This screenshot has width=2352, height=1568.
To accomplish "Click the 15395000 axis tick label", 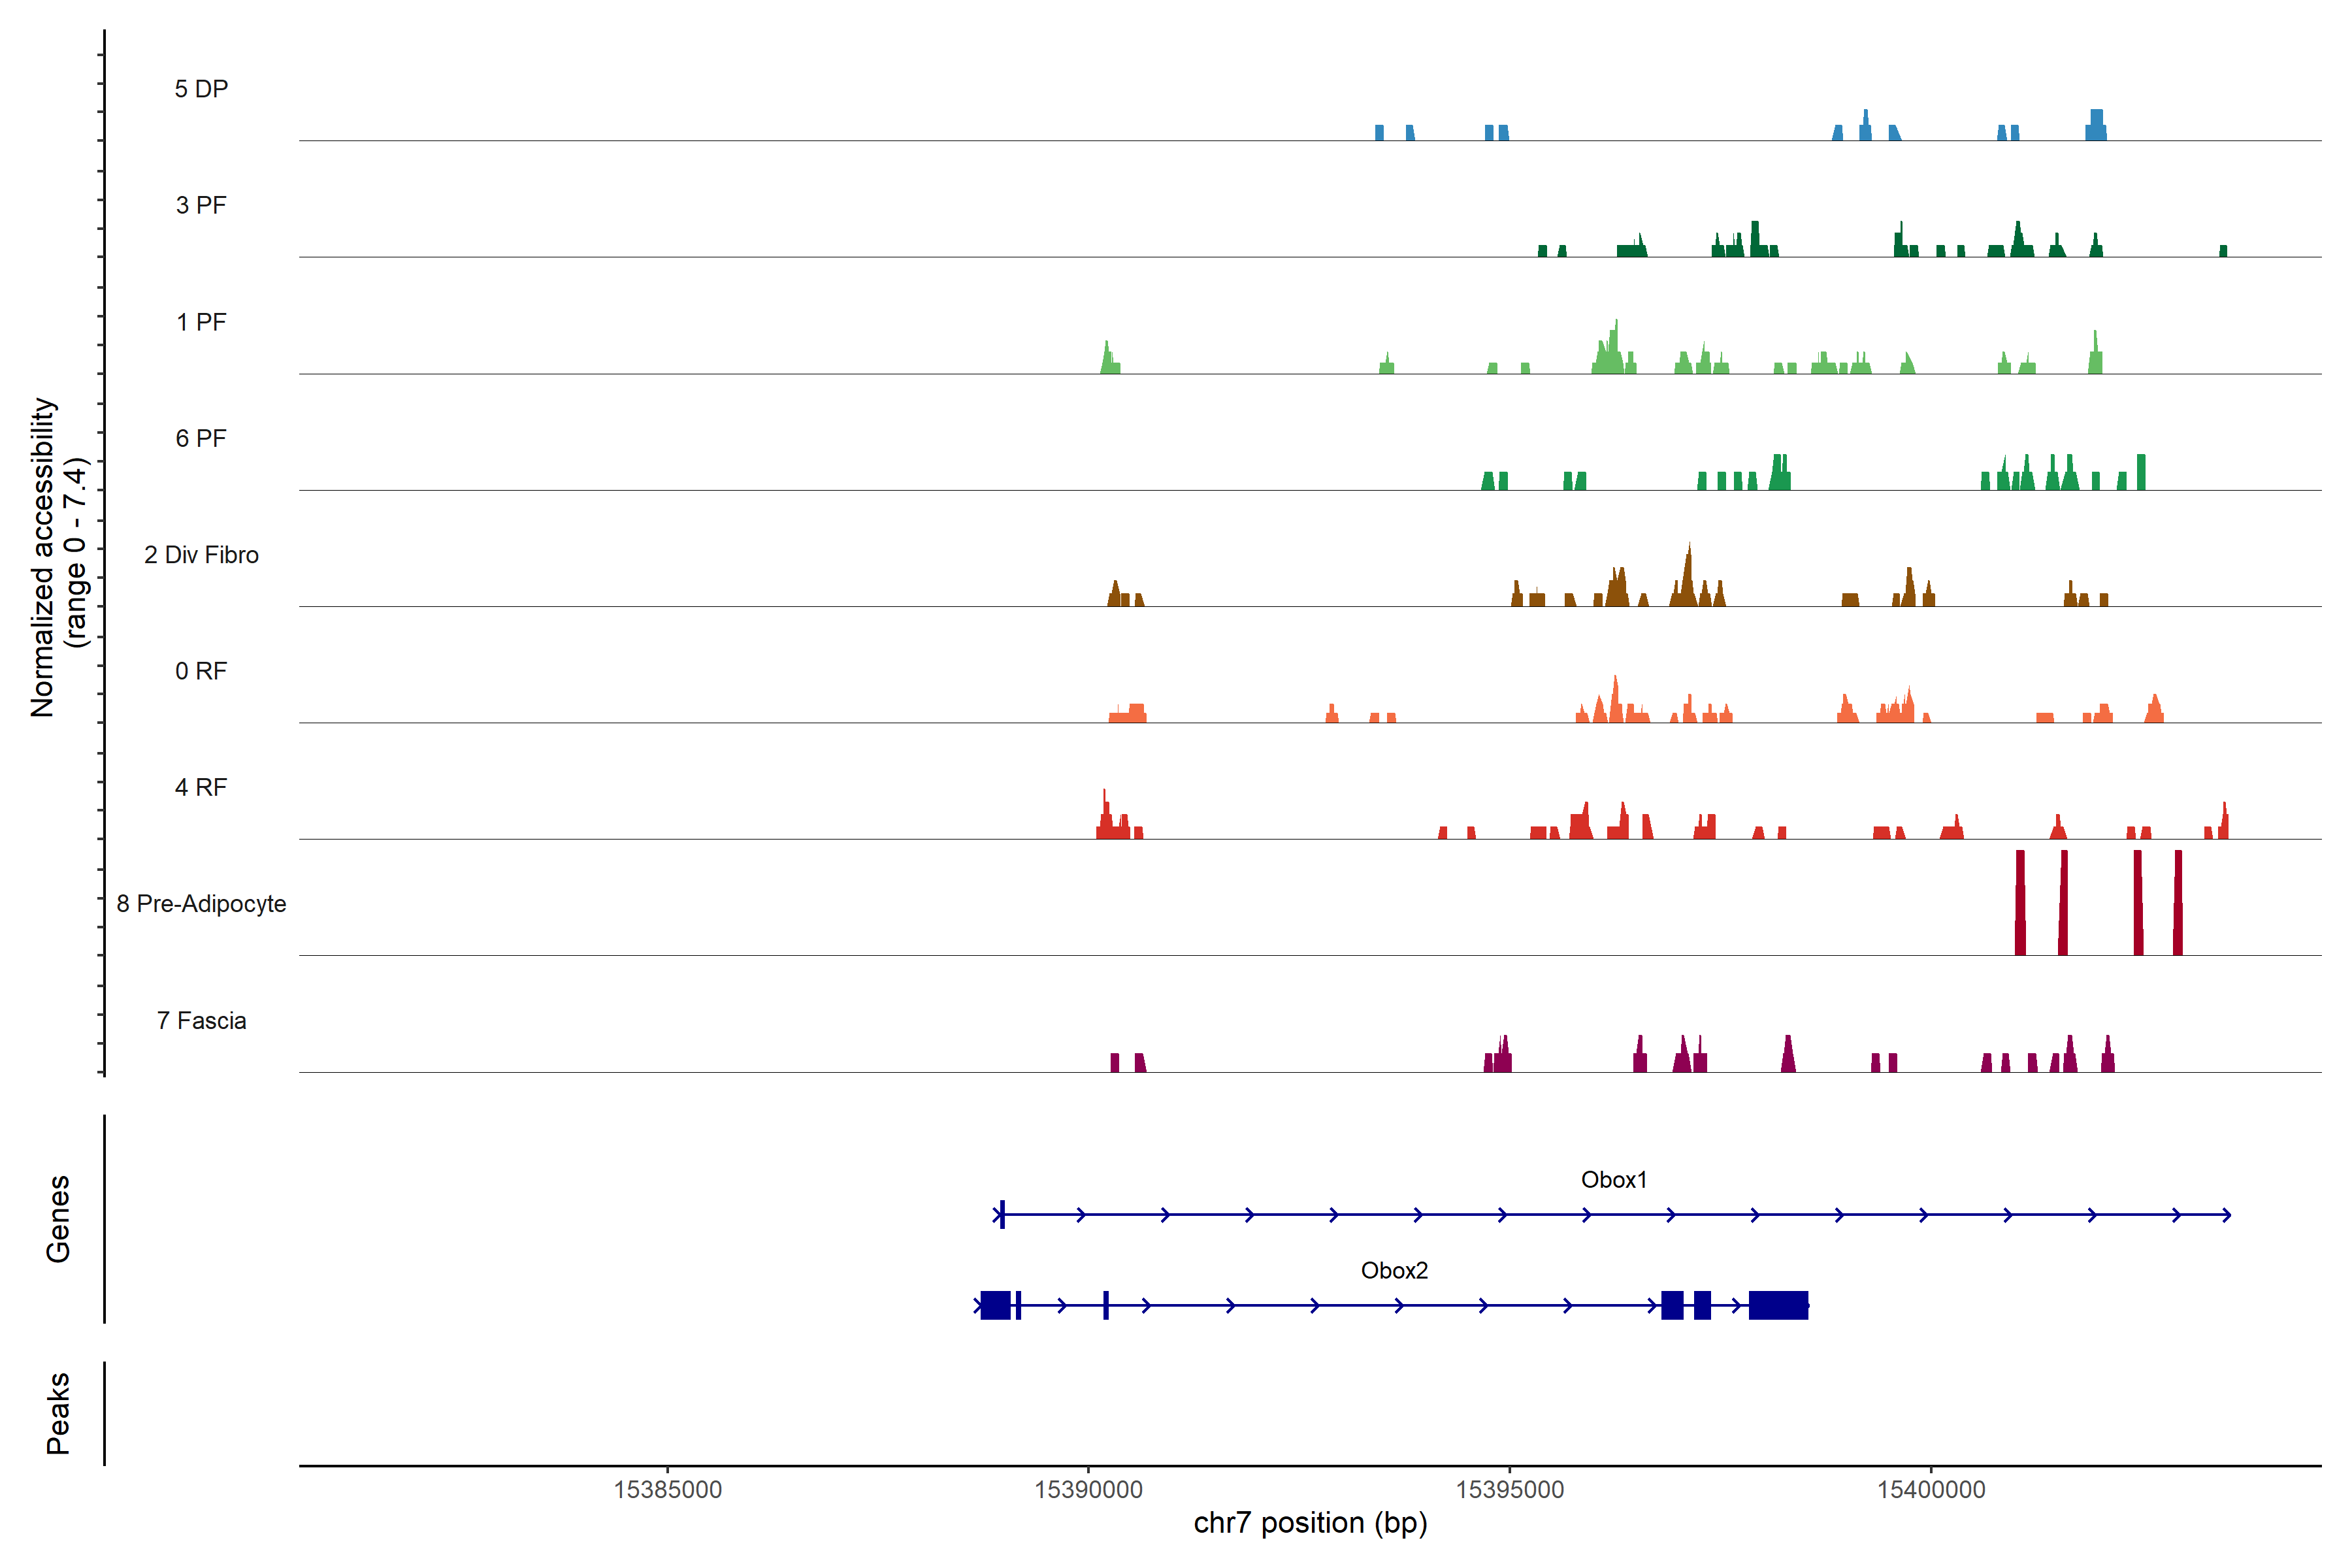I will 1509,1489.
